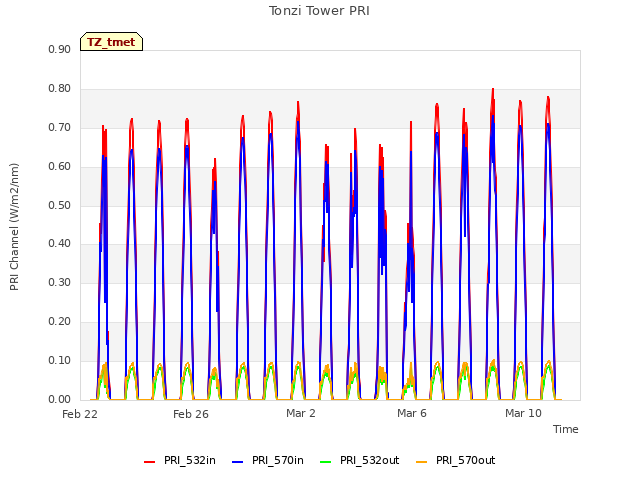The image size is (640, 480).
Task: Click the Mar 6 x-axis tick label
Action: pos(412,413)
